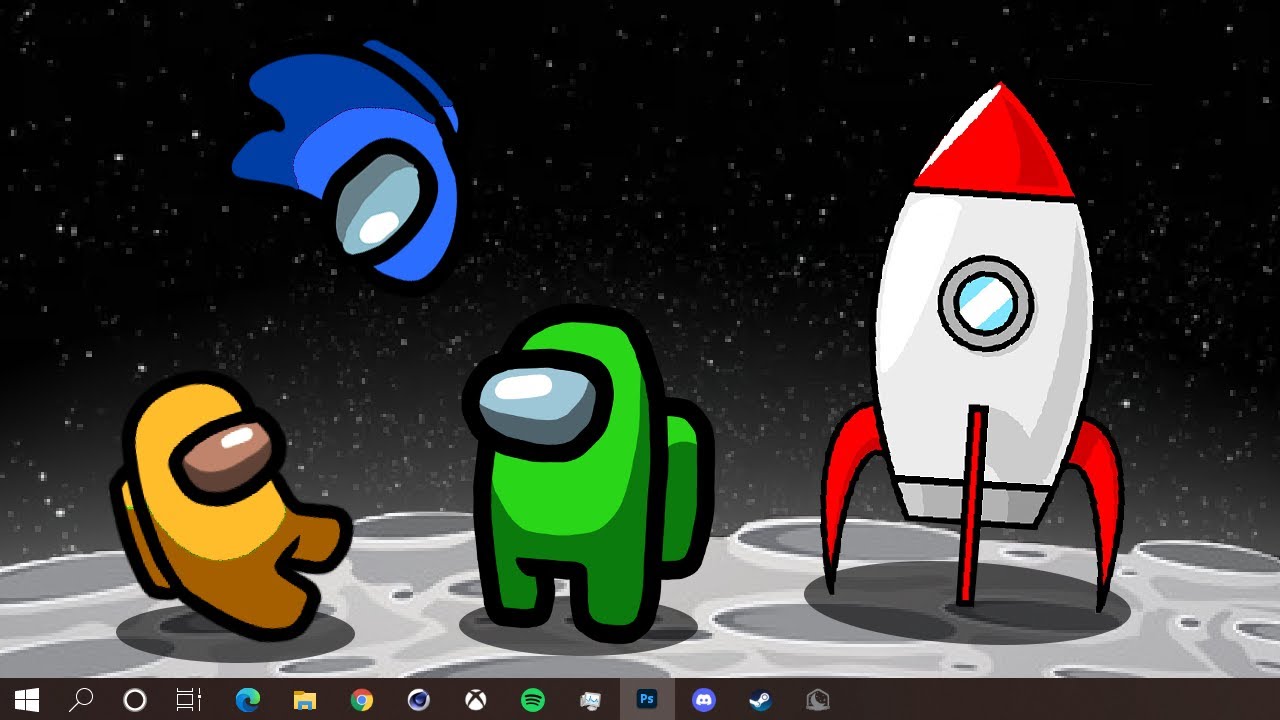Open the monitor app icon beside Spotify
Viewport: 1280px width, 720px height.
tap(590, 700)
